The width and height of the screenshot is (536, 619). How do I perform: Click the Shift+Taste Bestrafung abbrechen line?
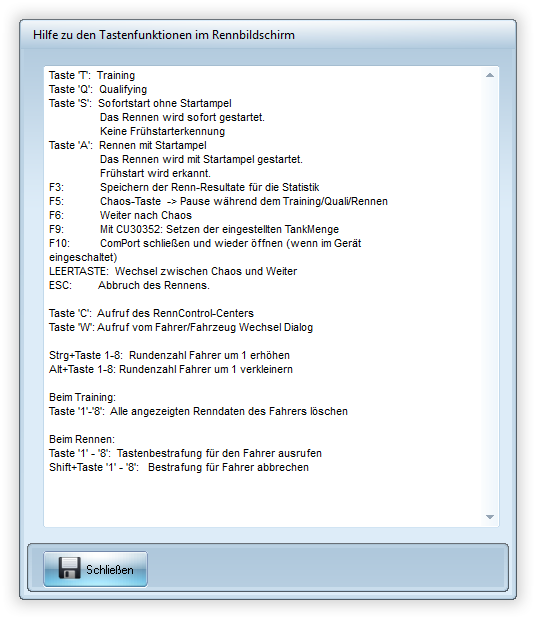click(179, 467)
